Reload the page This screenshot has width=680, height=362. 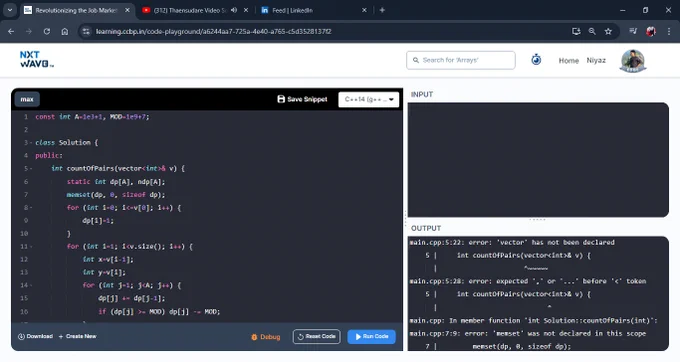pyautogui.click(x=47, y=31)
